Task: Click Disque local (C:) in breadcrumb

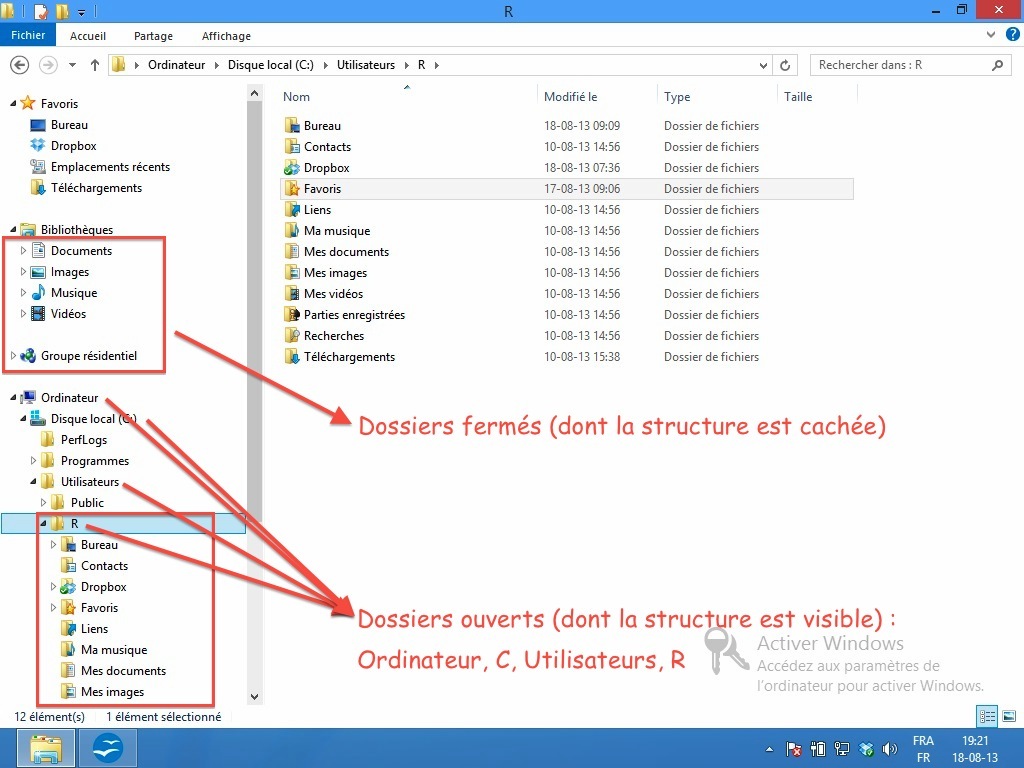Action: click(x=270, y=65)
